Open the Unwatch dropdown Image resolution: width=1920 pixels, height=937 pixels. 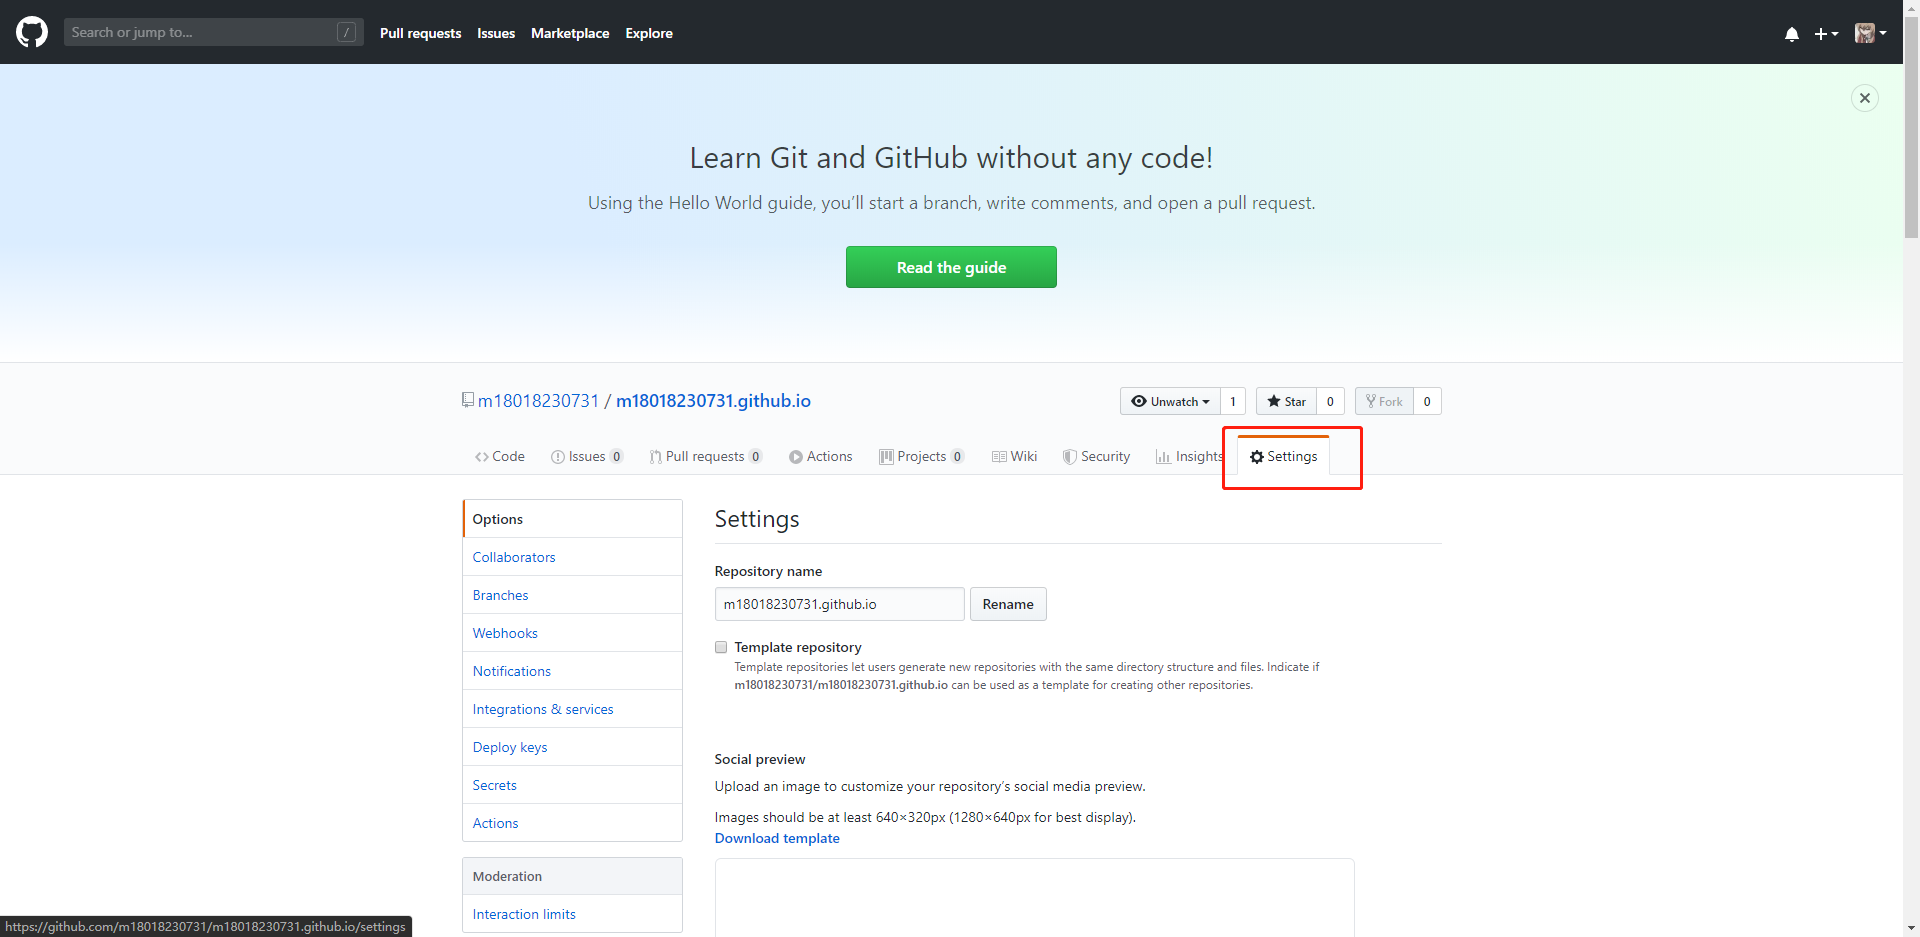pyautogui.click(x=1170, y=401)
